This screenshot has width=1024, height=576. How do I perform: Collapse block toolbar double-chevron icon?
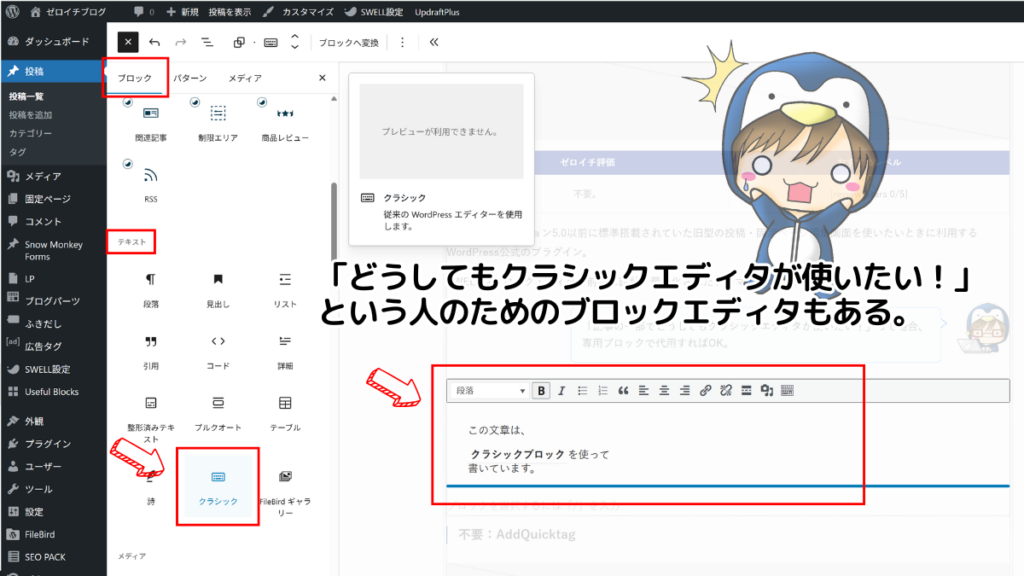point(434,42)
